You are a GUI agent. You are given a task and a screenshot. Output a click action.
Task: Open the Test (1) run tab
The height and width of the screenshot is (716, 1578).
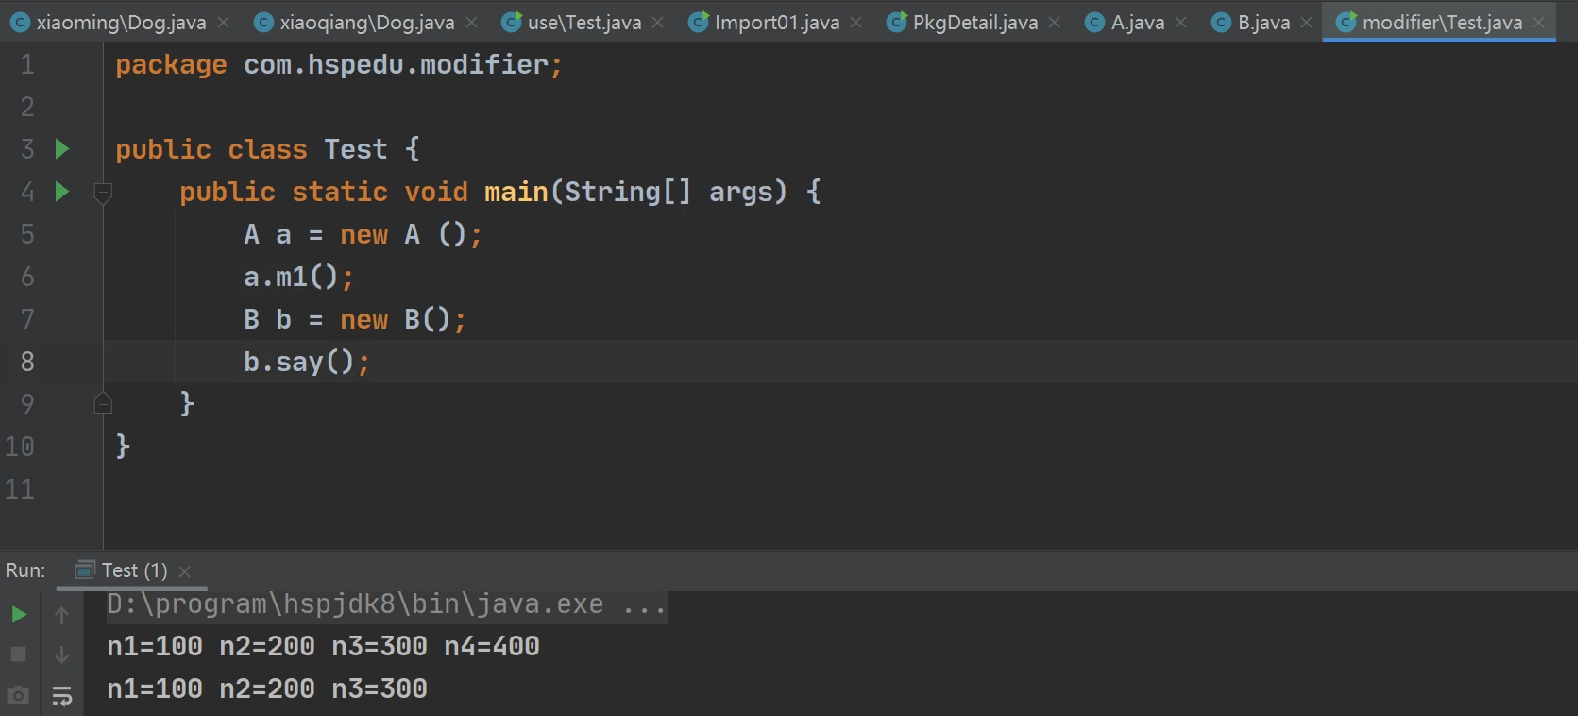134,570
